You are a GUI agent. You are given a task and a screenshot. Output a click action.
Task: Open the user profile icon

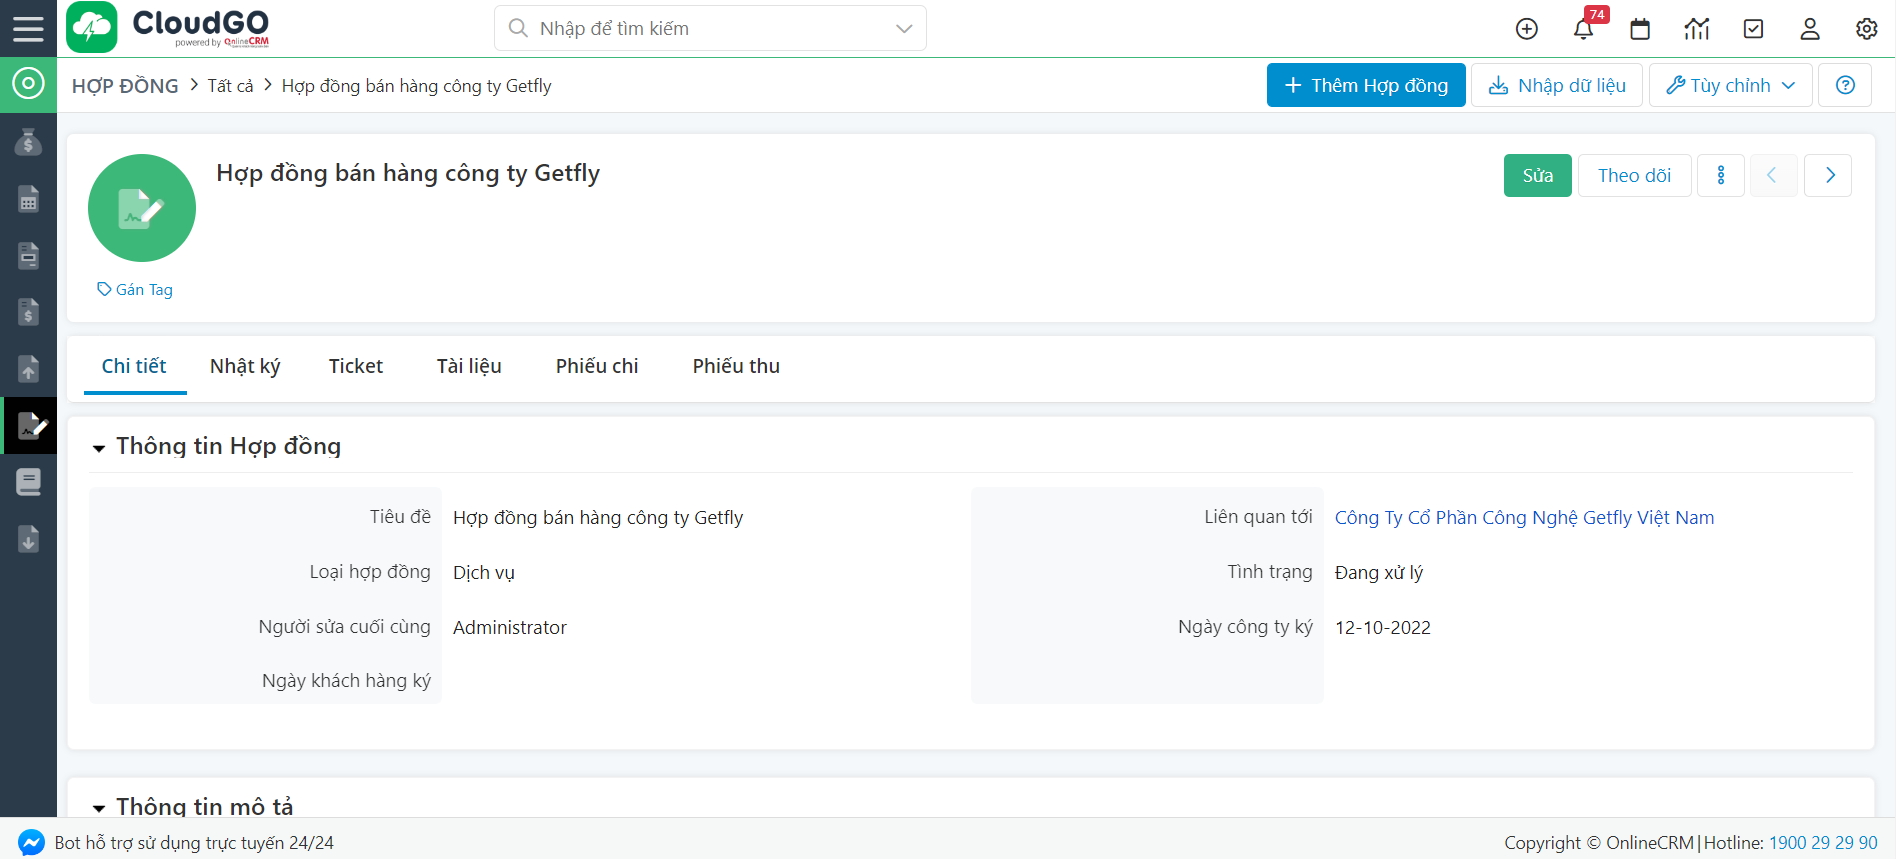[x=1809, y=29]
